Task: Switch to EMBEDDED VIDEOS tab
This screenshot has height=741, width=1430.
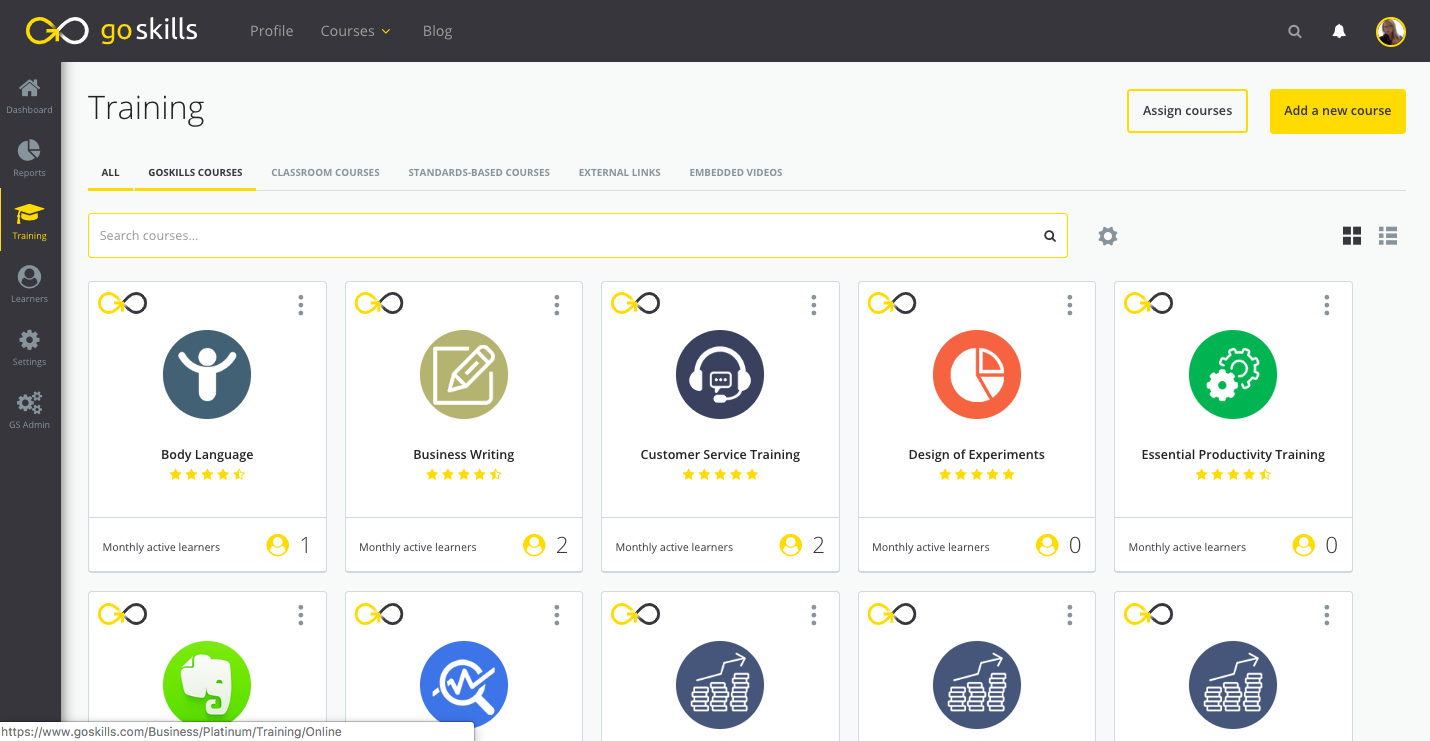Action: tap(736, 172)
